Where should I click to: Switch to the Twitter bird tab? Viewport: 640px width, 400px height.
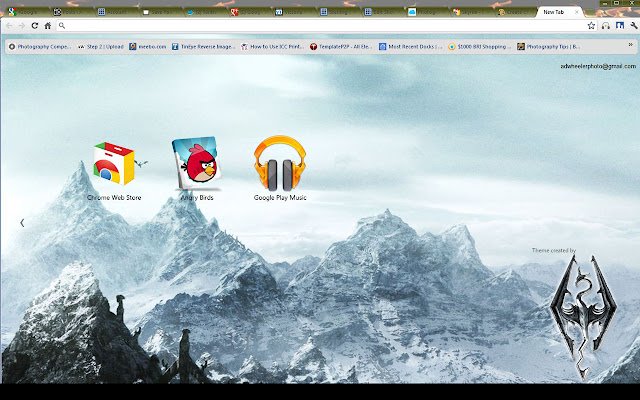pyautogui.click(x=205, y=12)
